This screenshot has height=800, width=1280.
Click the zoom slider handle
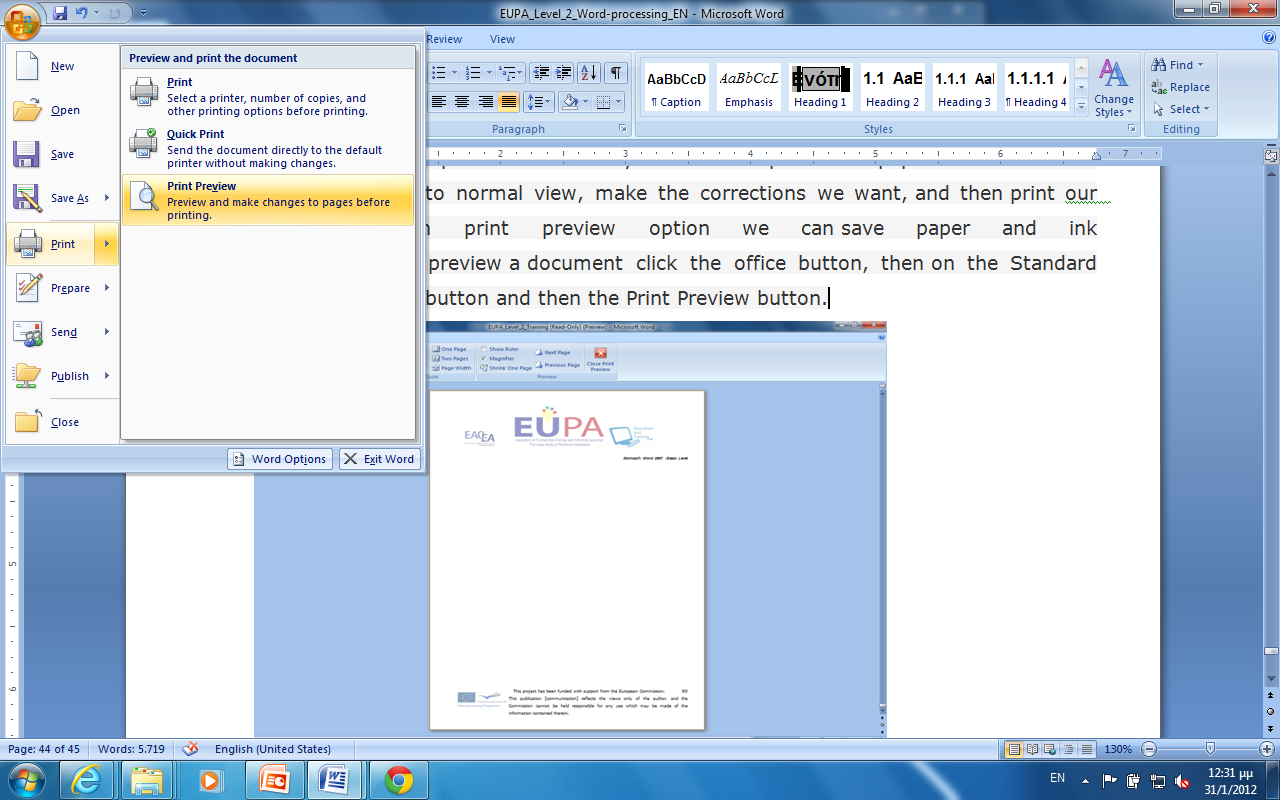(1210, 749)
